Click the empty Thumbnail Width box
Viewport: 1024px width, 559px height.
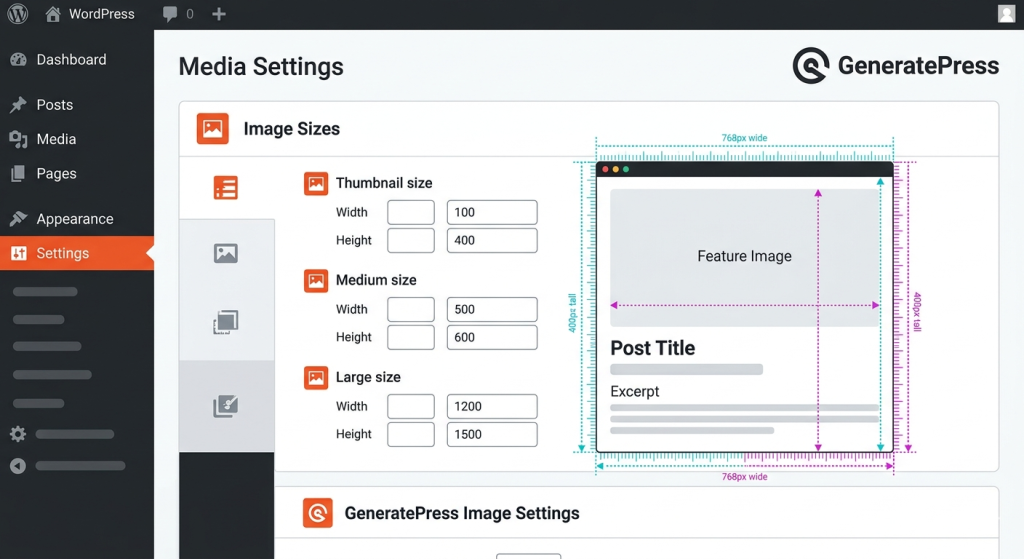tap(411, 212)
